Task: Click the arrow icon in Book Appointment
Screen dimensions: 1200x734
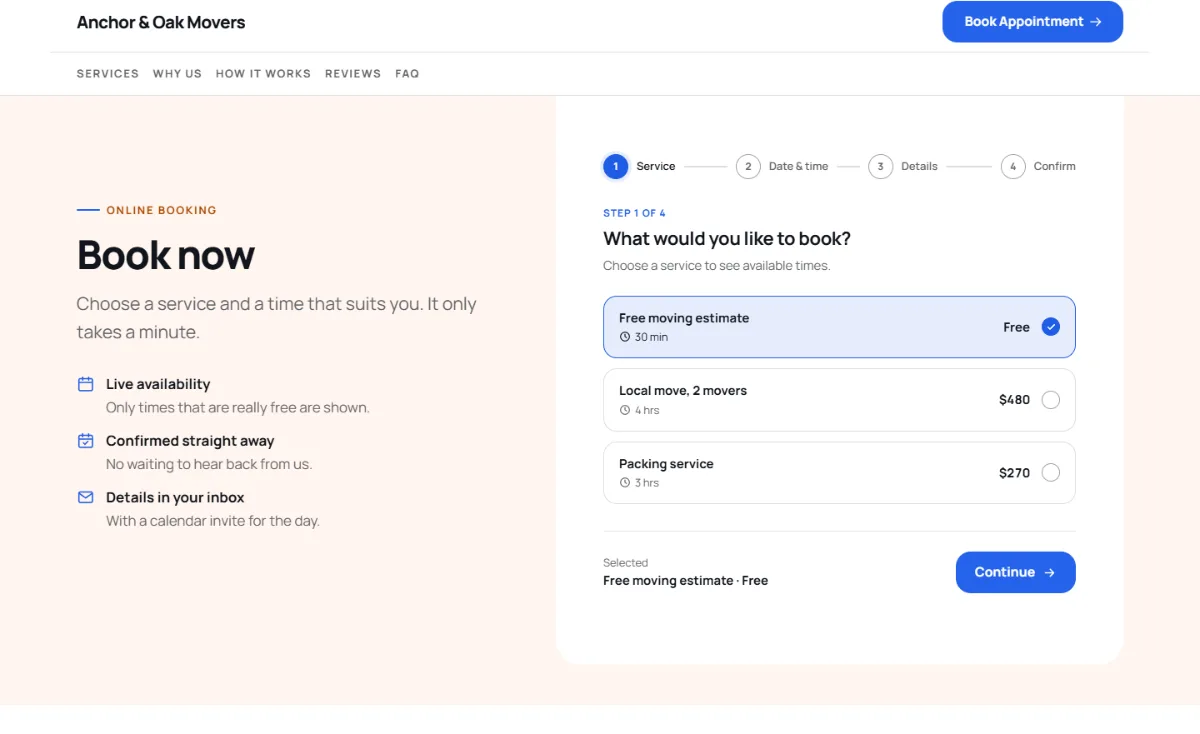Action: tap(1096, 22)
